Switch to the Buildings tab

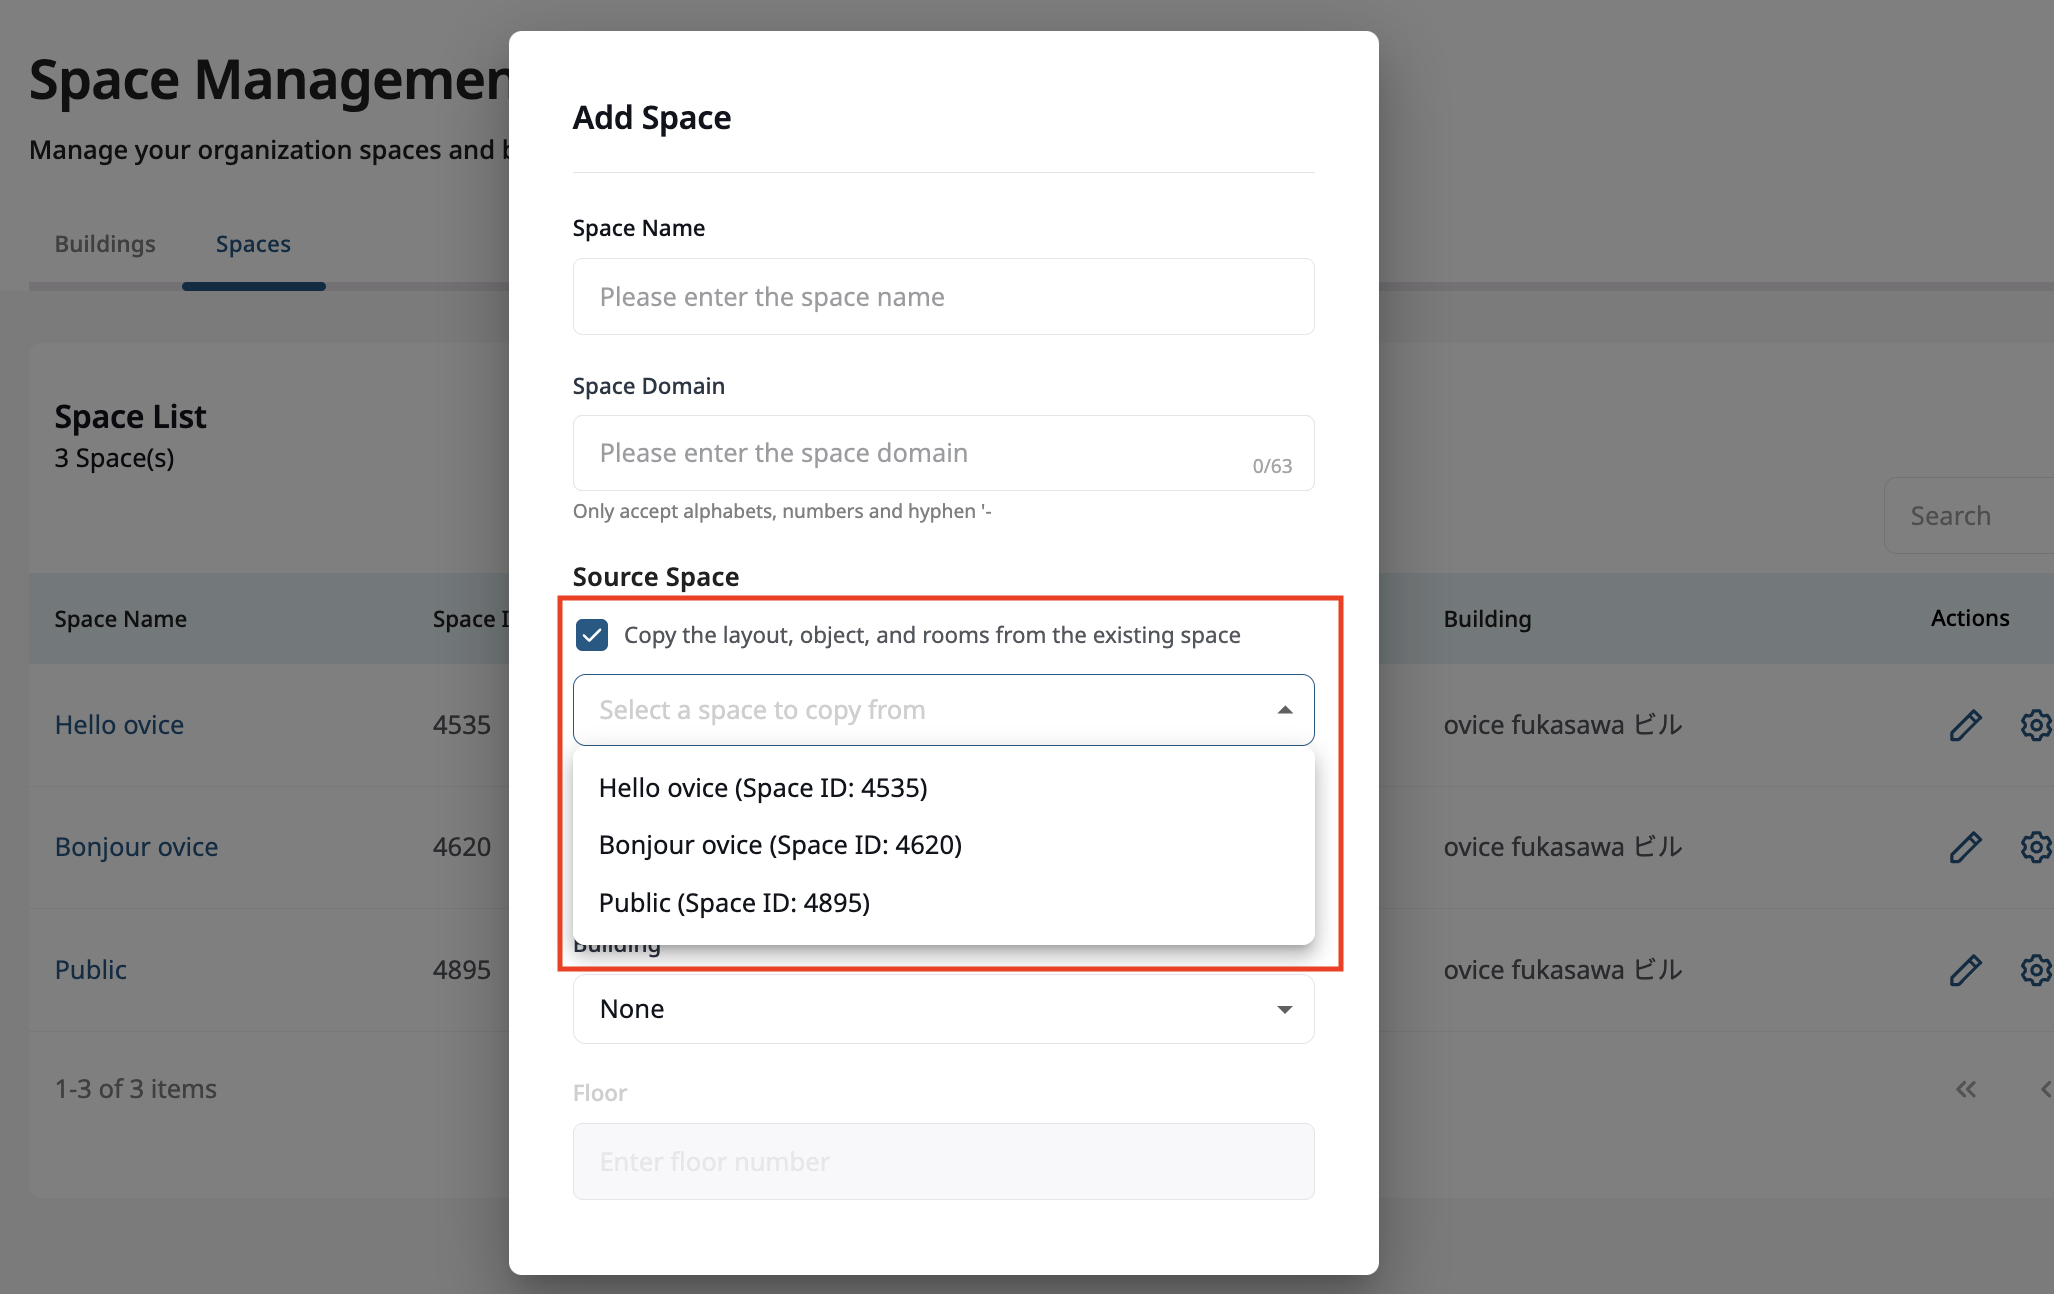(105, 244)
